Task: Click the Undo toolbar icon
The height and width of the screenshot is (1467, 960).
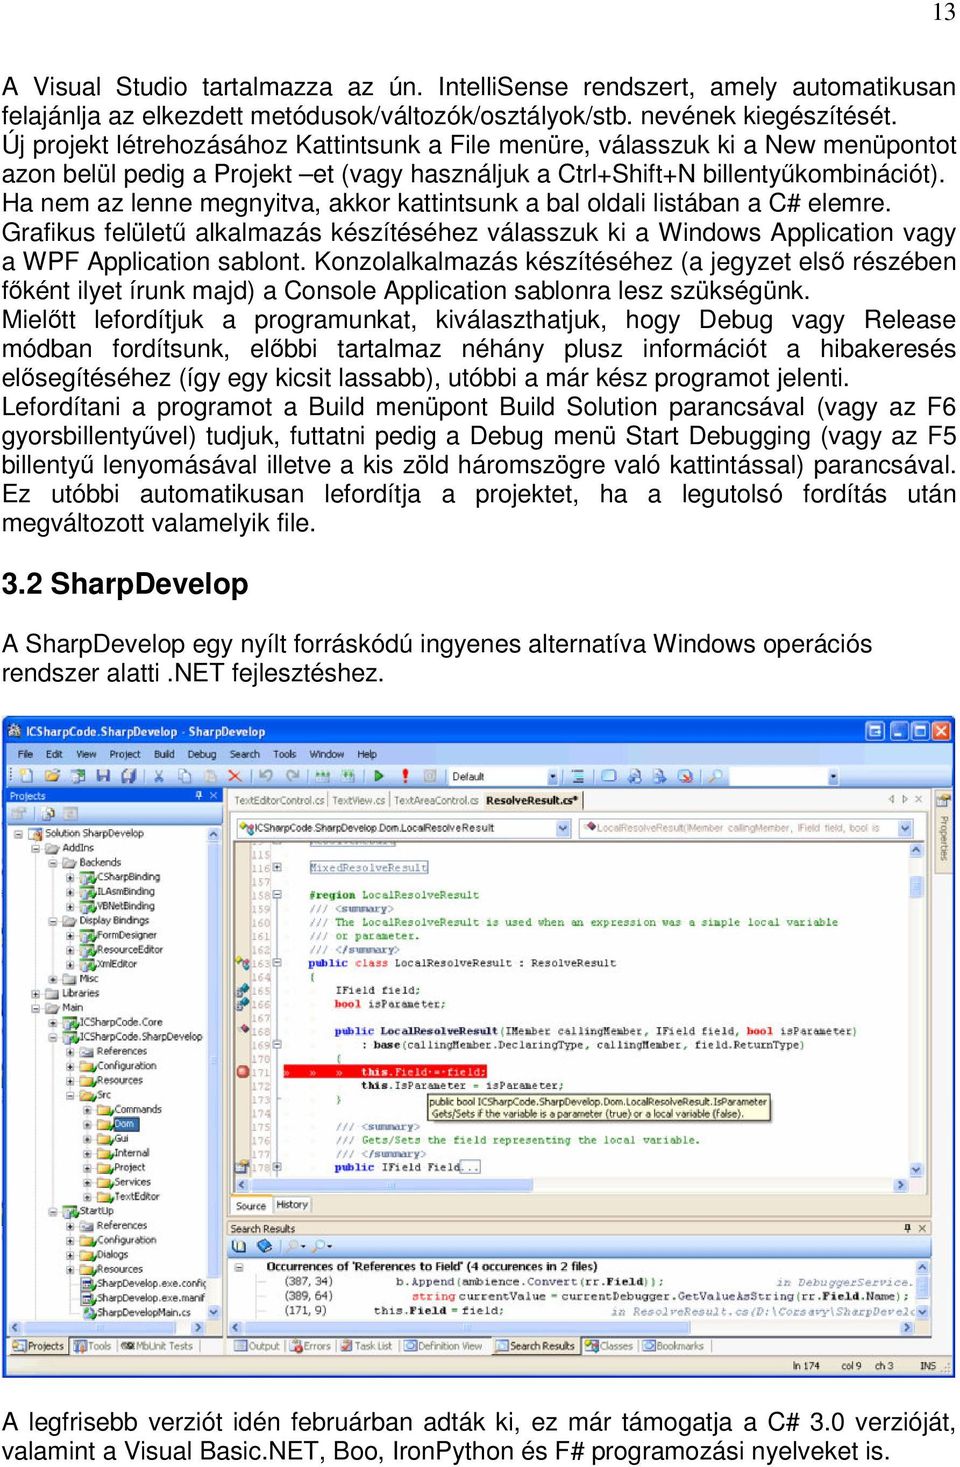Action: pos(266,776)
